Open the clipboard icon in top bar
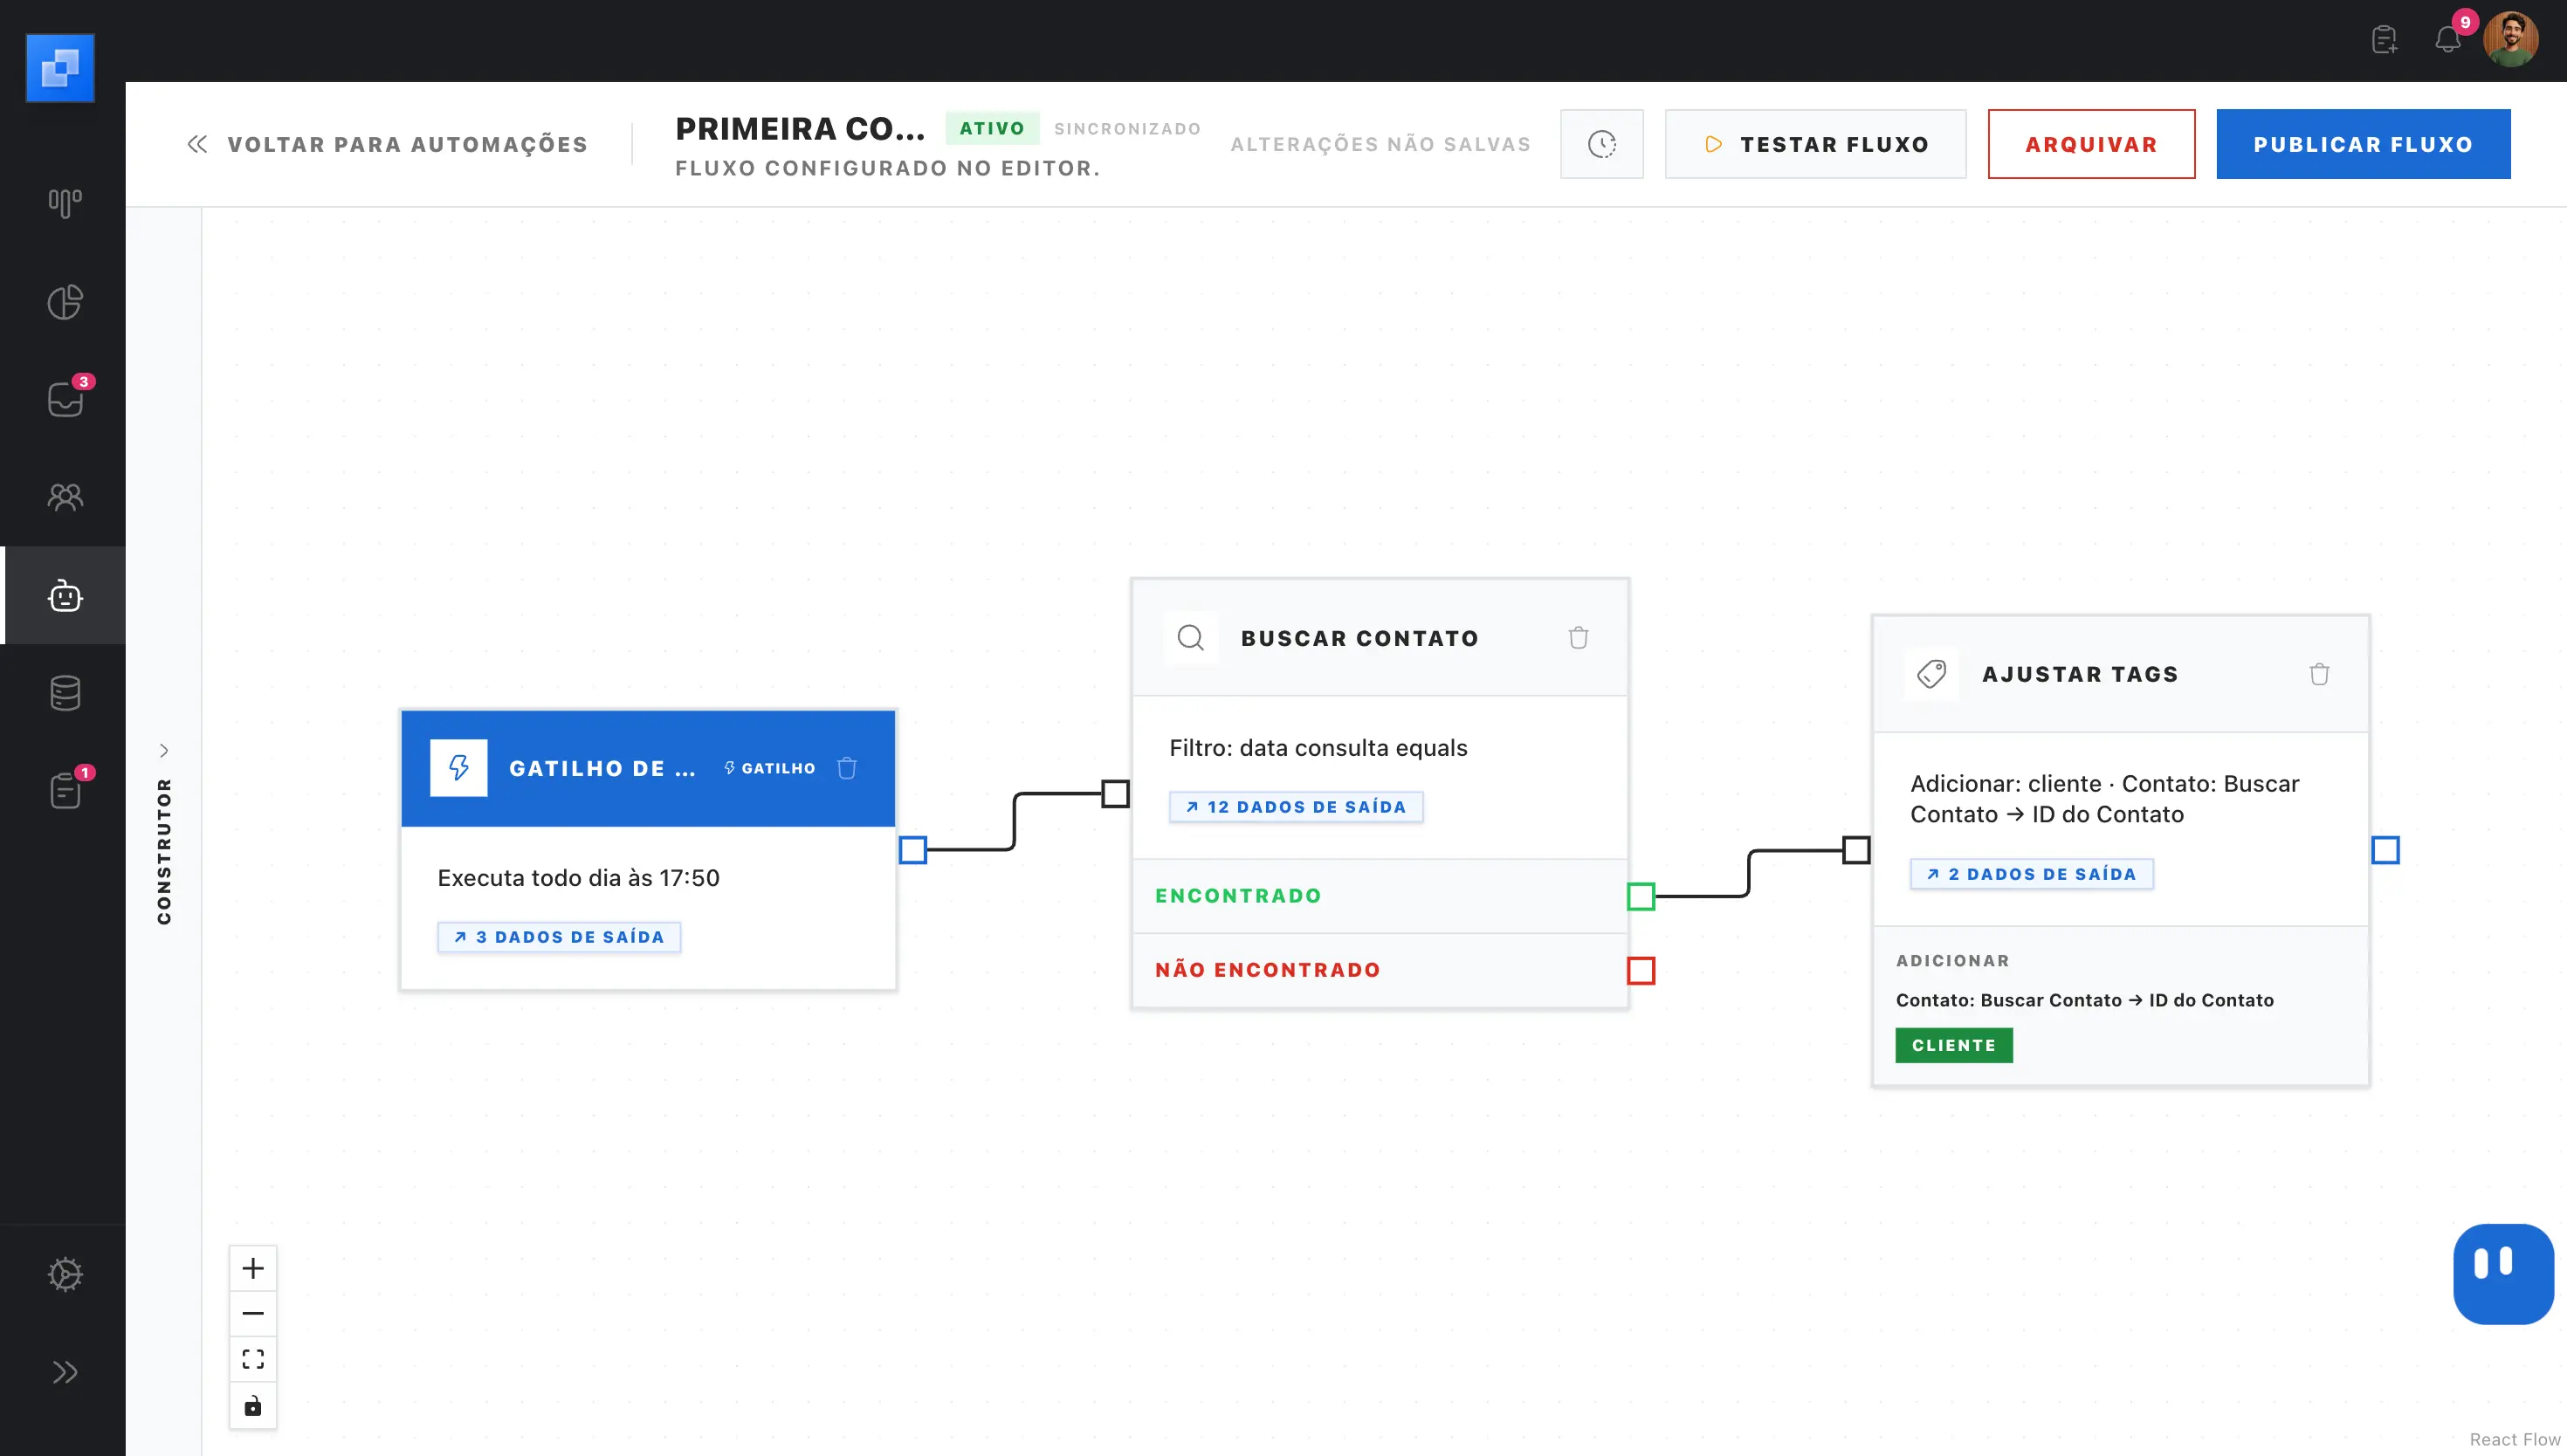 click(x=2385, y=40)
